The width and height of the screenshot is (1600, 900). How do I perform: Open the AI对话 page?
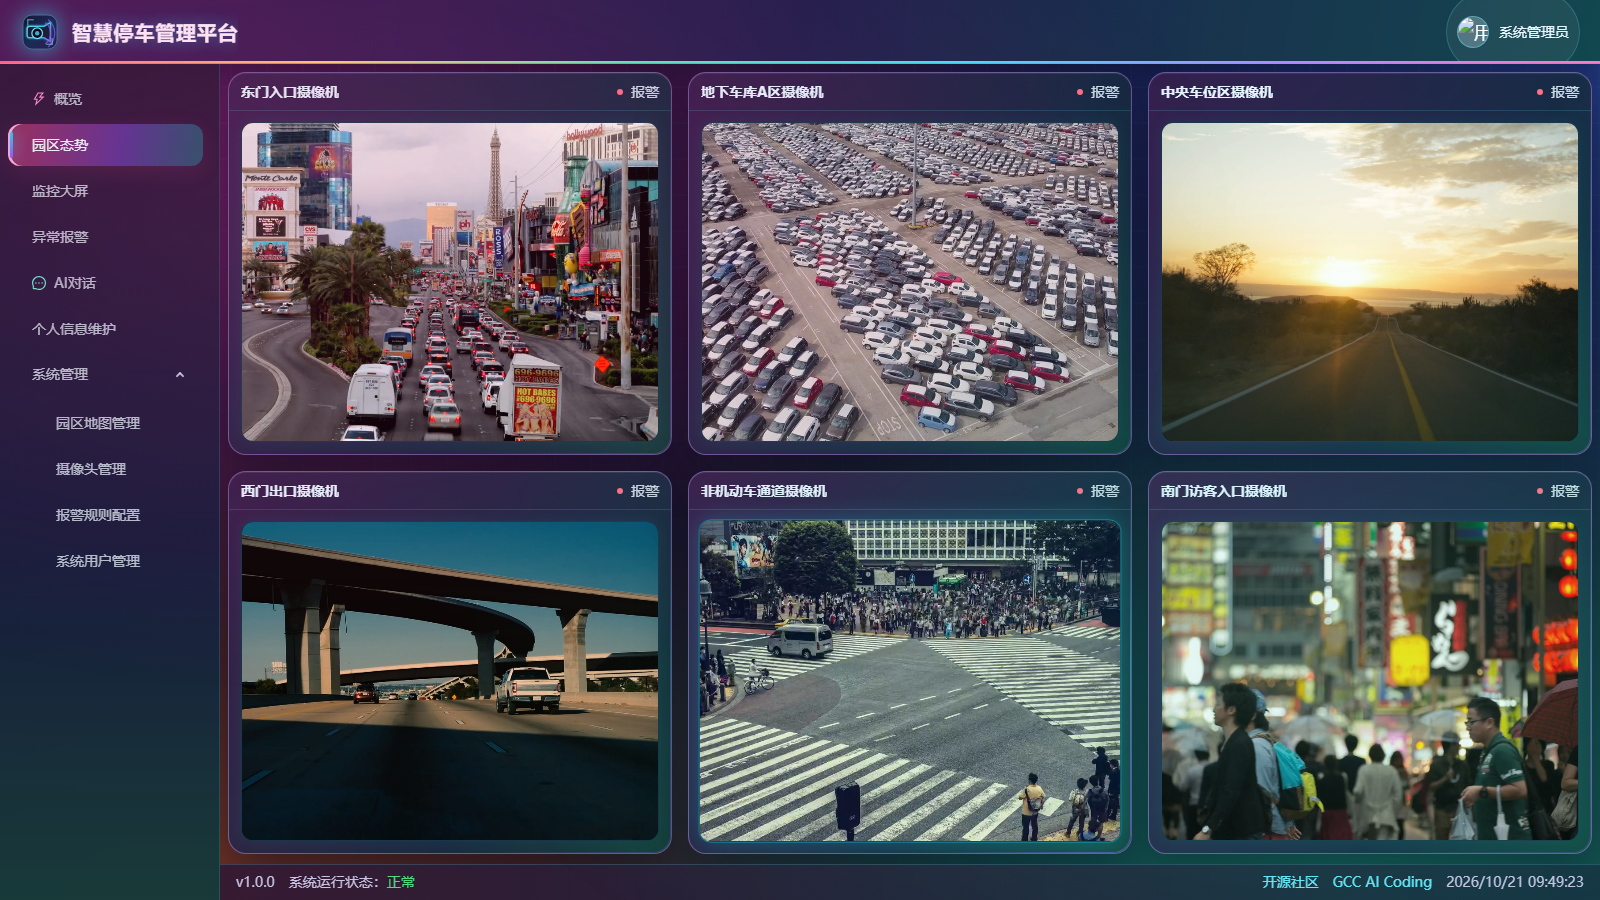click(106, 283)
